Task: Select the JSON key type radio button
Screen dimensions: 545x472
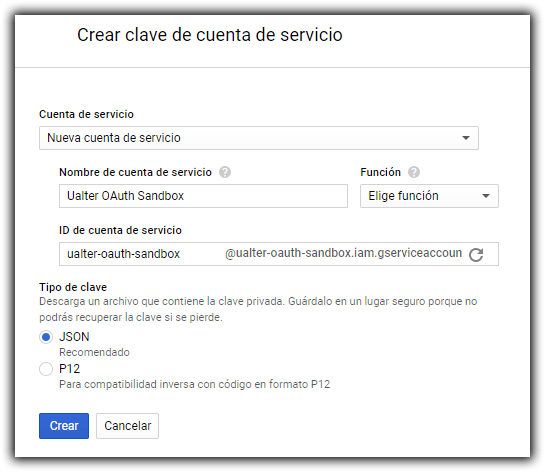Action: (46, 337)
